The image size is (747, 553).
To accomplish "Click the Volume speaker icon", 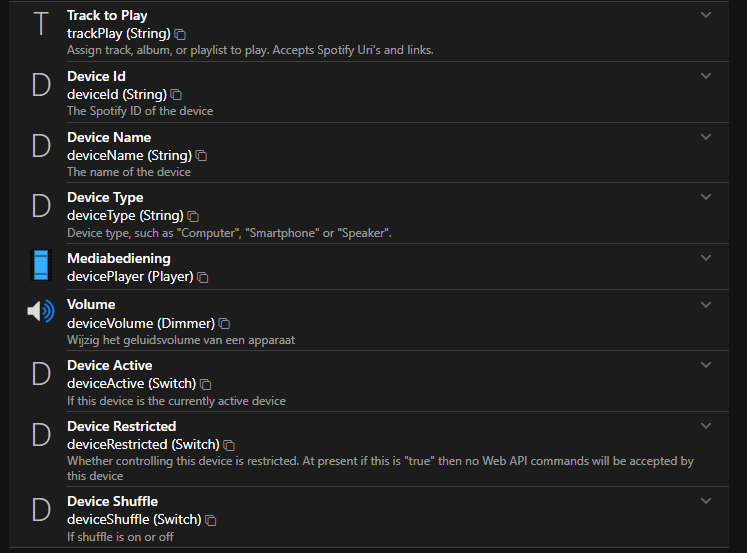I will [41, 312].
